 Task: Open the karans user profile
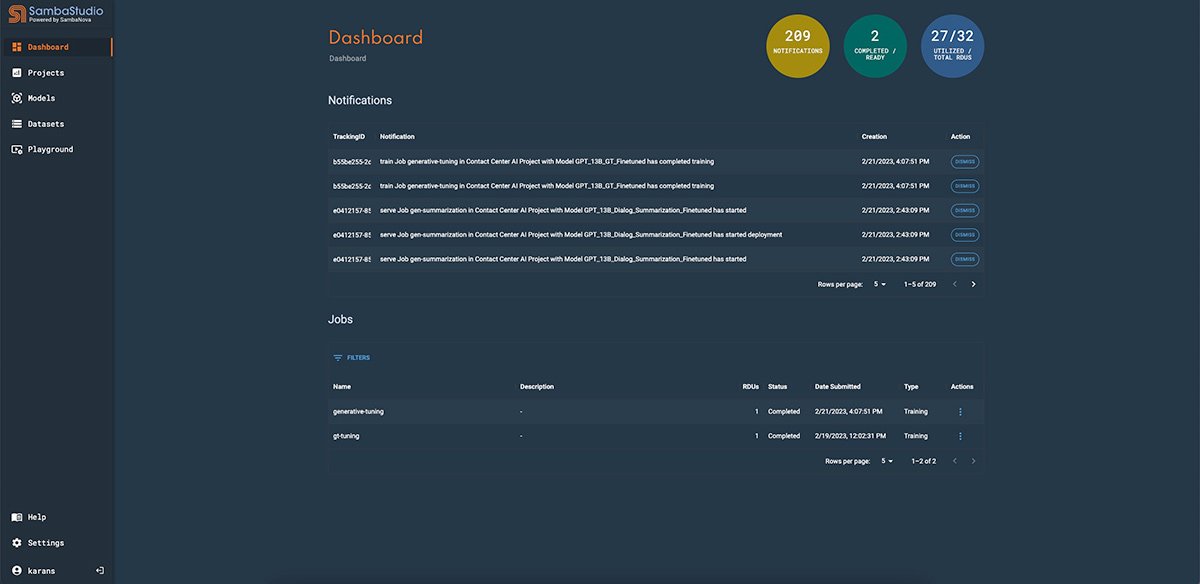coord(40,570)
